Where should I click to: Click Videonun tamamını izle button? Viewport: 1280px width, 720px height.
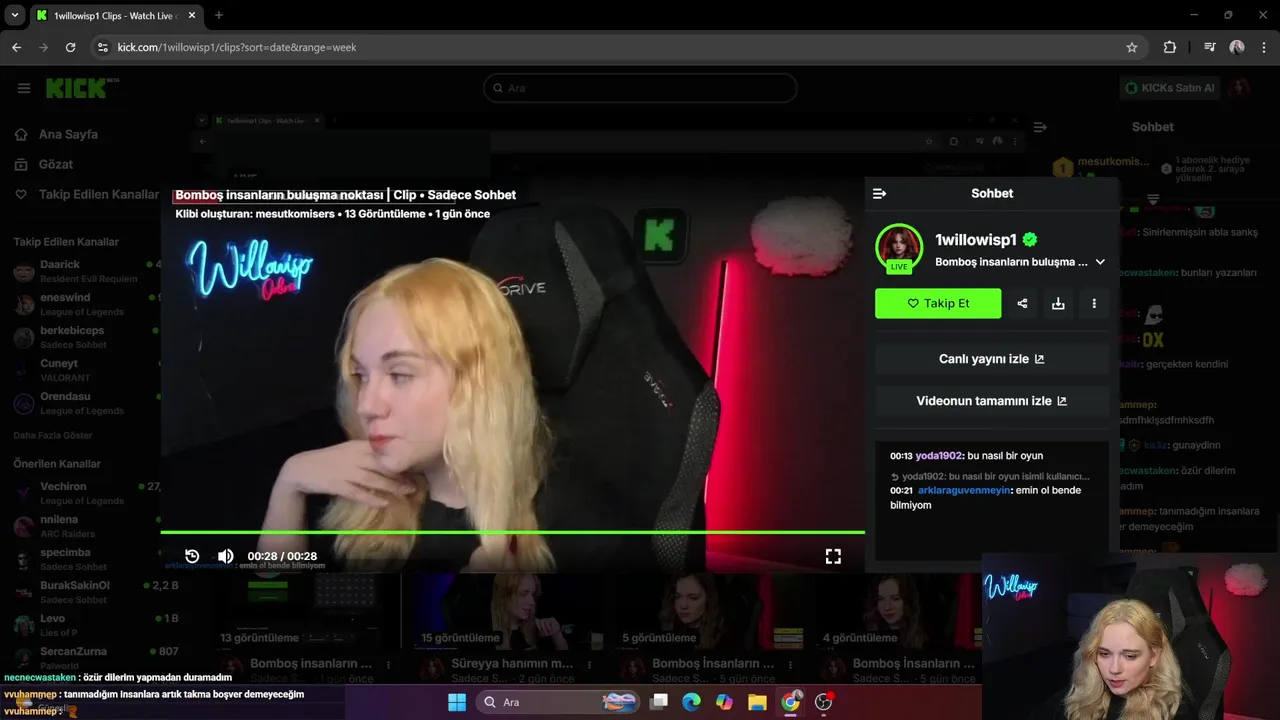992,401
